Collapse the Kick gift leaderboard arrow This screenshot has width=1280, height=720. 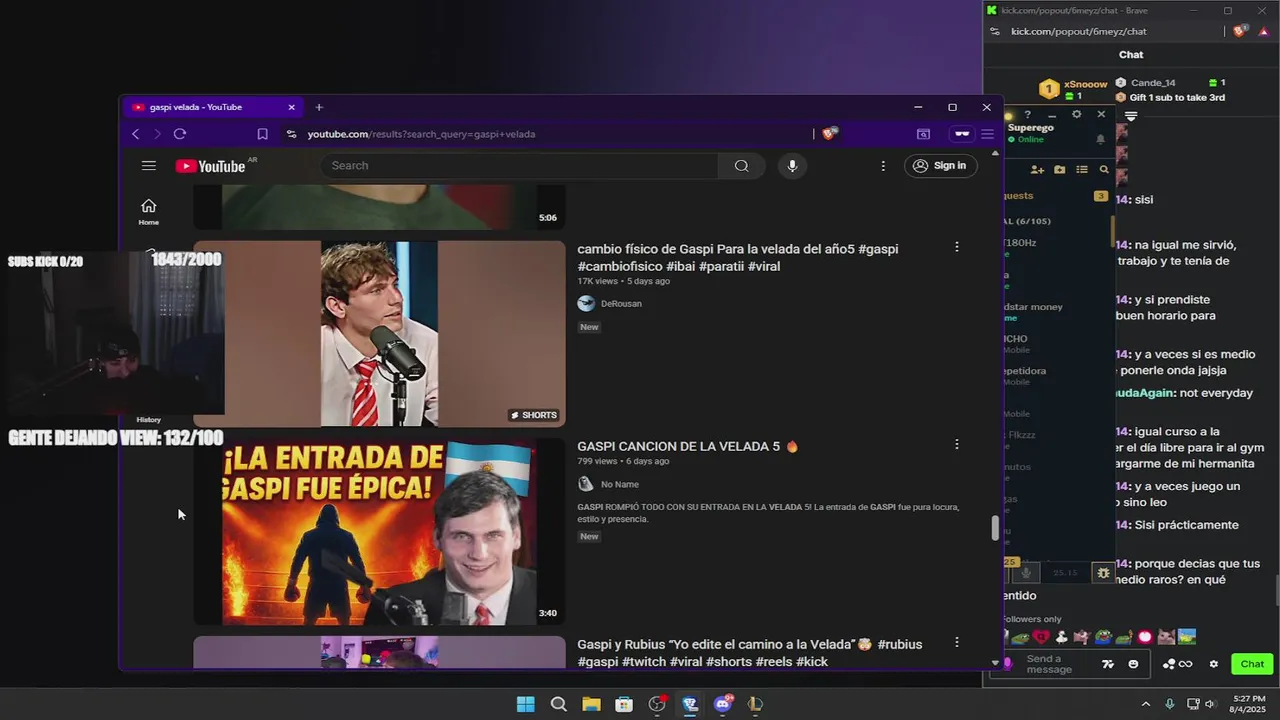click(1131, 116)
